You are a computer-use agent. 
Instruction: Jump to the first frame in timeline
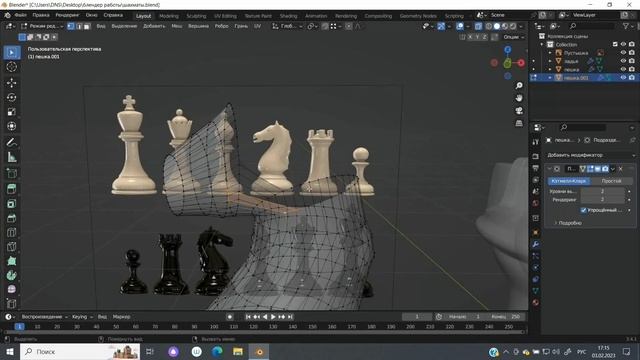(248, 317)
